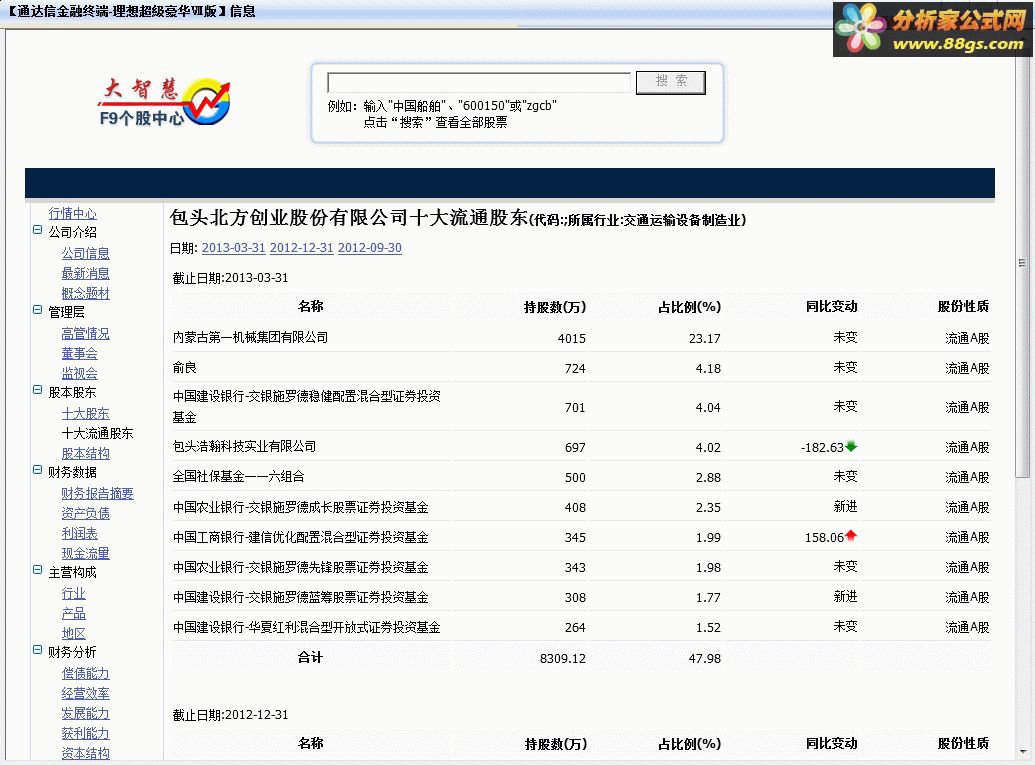Viewport: 1035px width, 765px height.
Task: Open the 董事会 link
Action: 79,353
